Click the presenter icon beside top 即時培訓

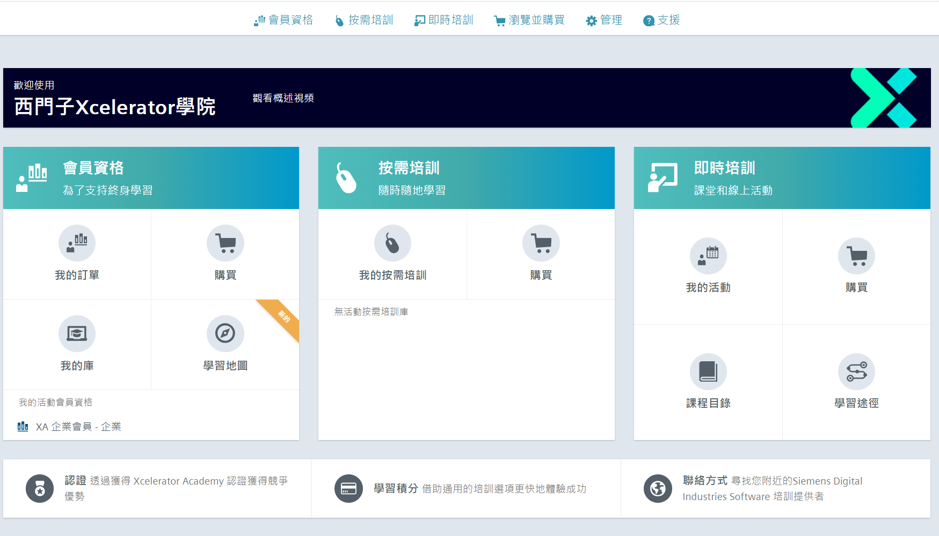coord(420,21)
